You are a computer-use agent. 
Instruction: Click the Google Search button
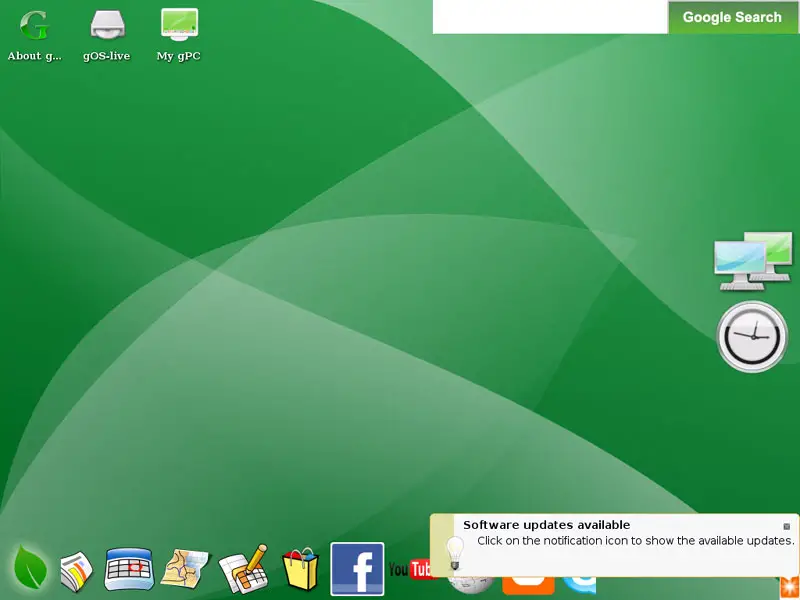coord(733,17)
